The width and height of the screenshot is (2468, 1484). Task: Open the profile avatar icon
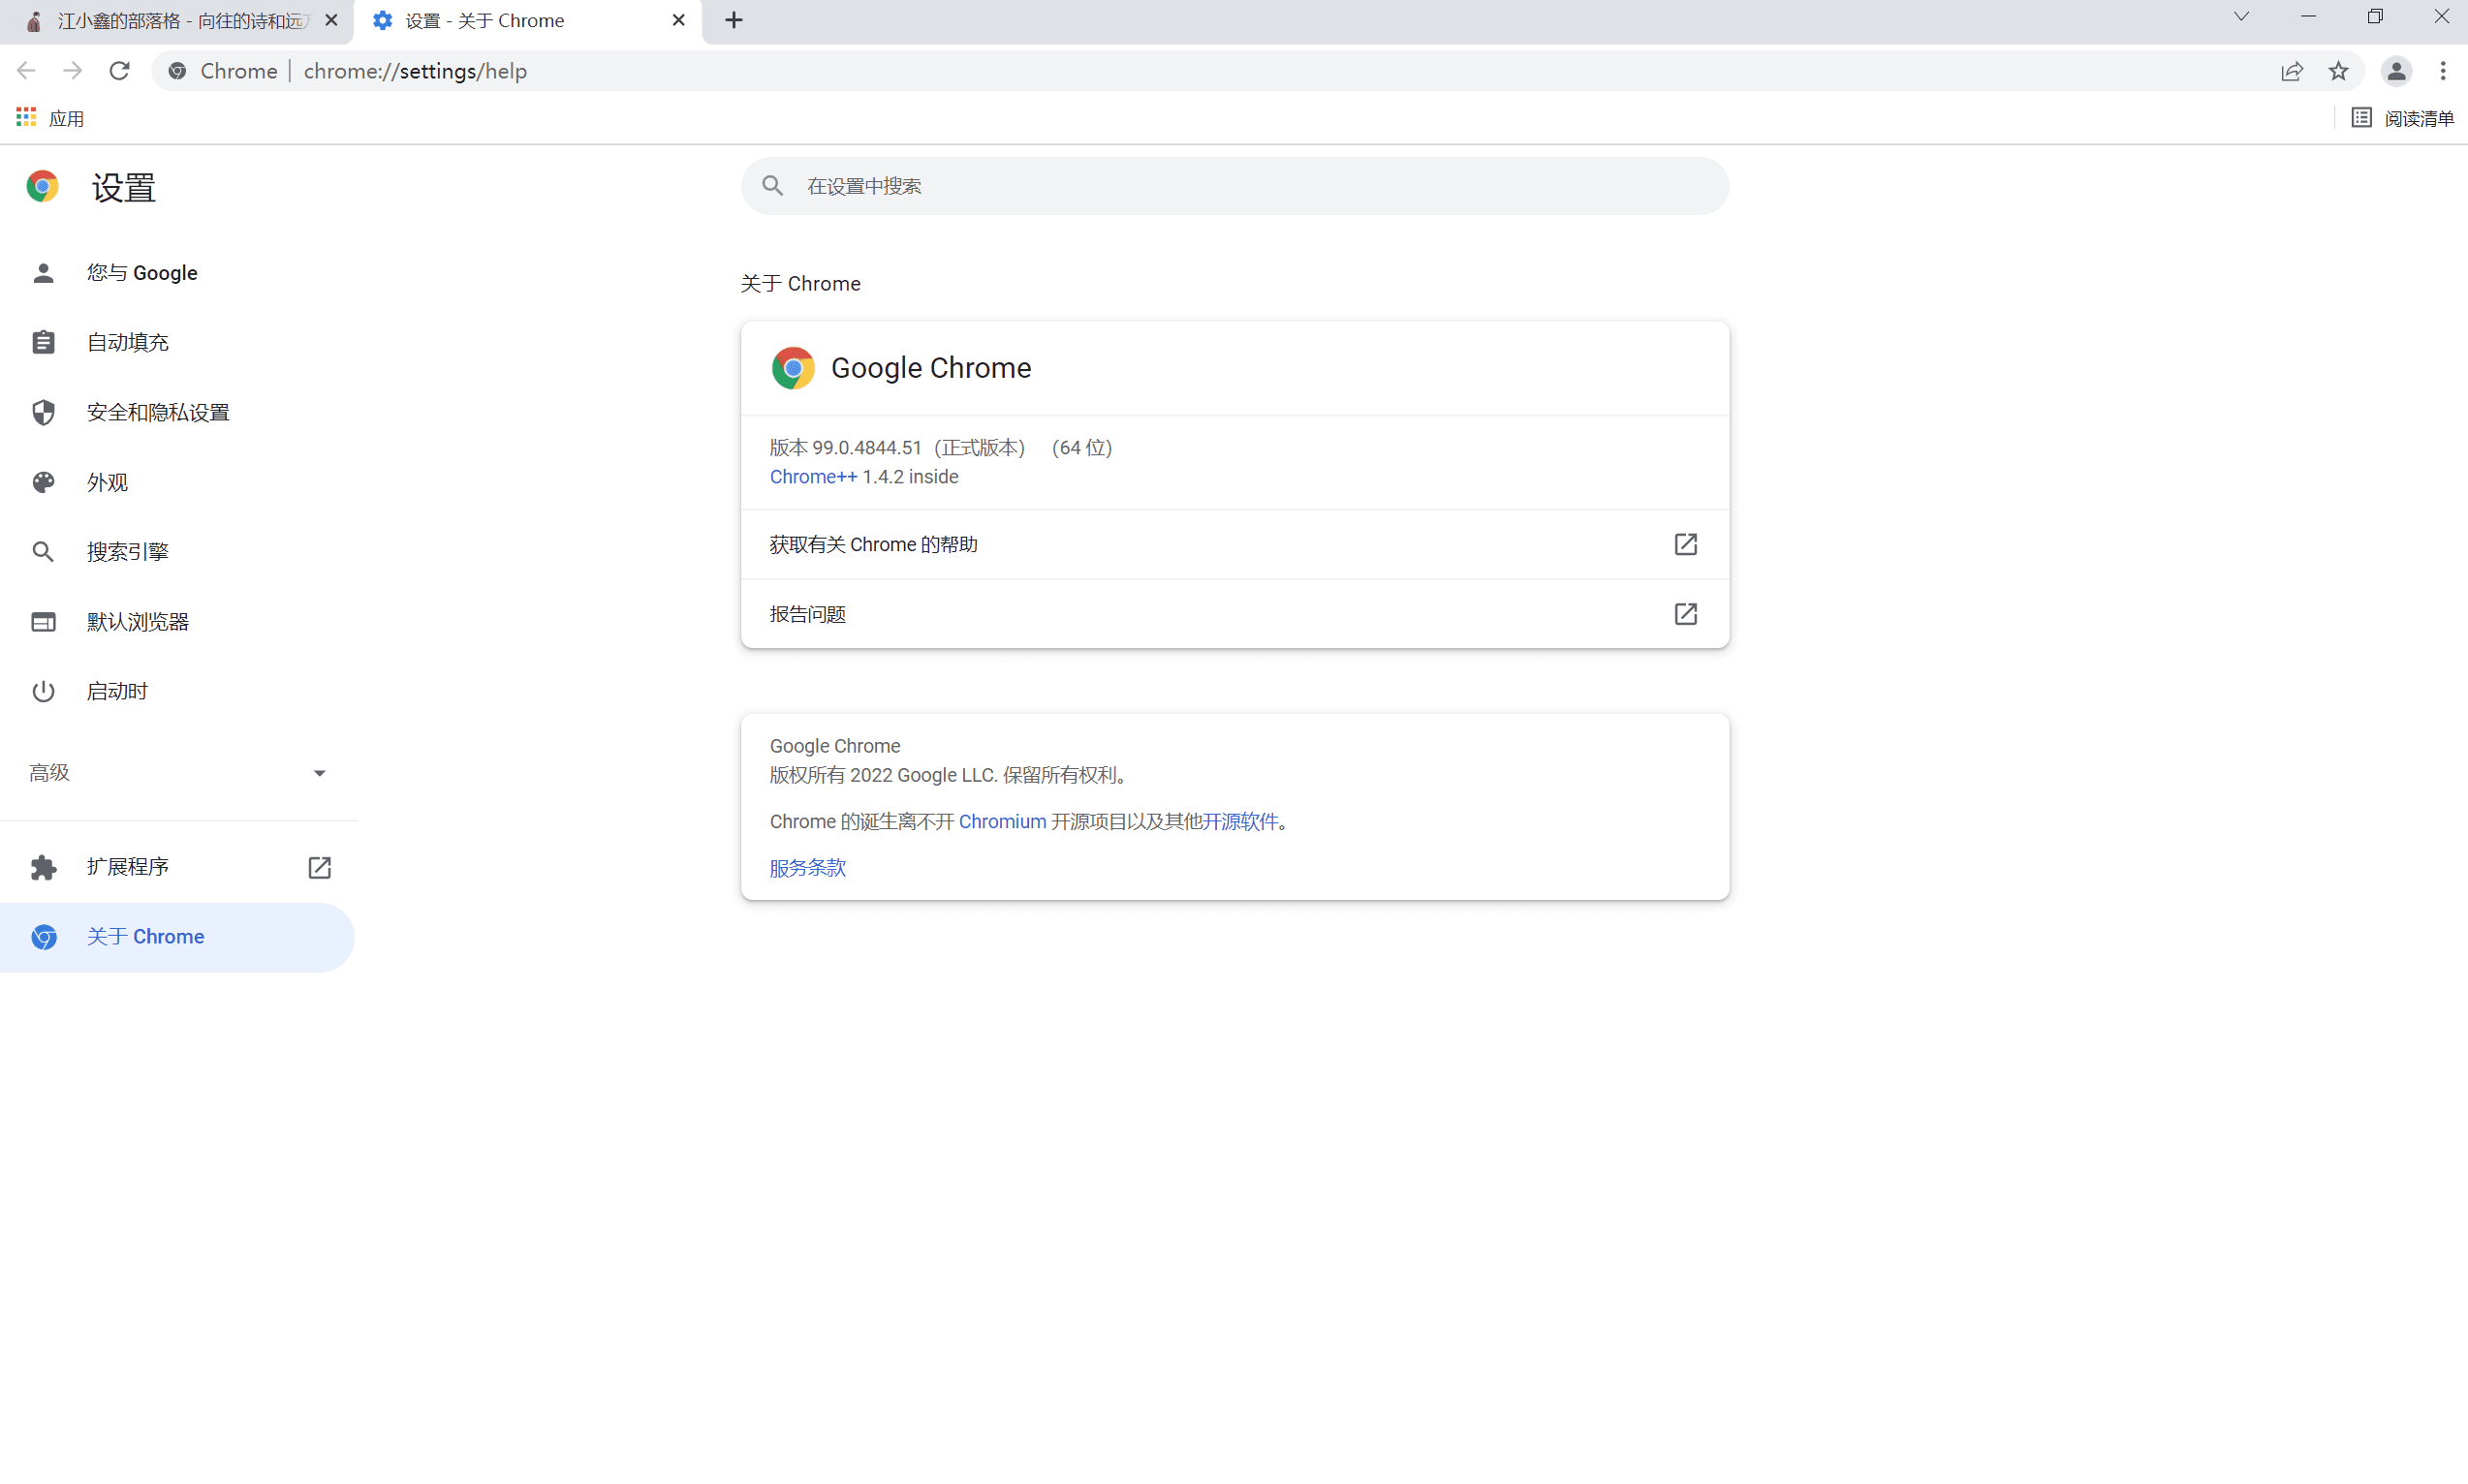click(2396, 71)
